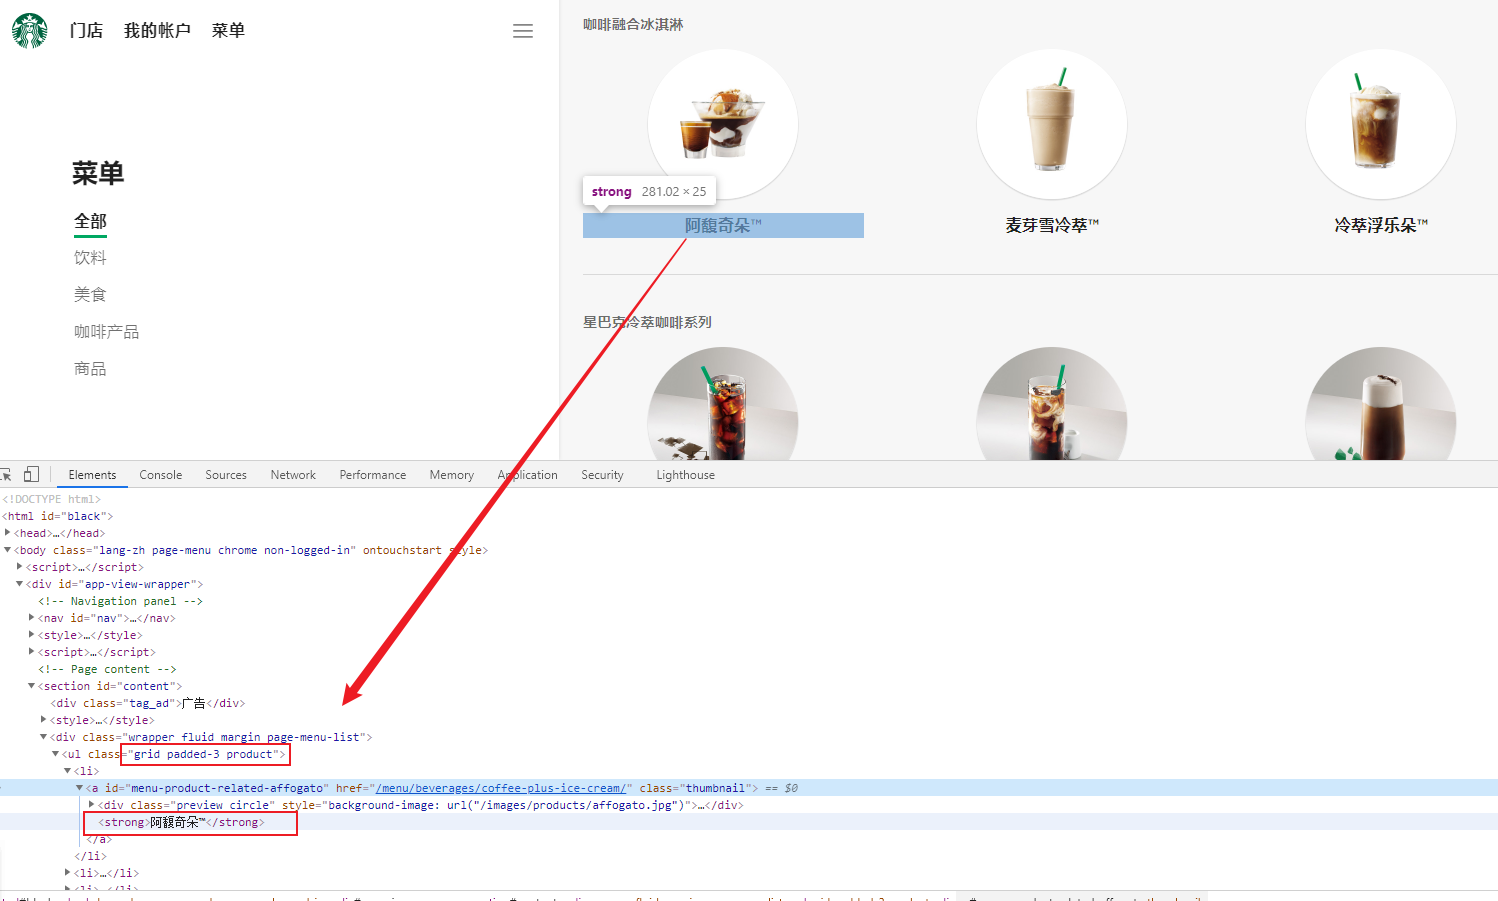
Task: Open 门店 in the top navigation
Action: coord(86,31)
